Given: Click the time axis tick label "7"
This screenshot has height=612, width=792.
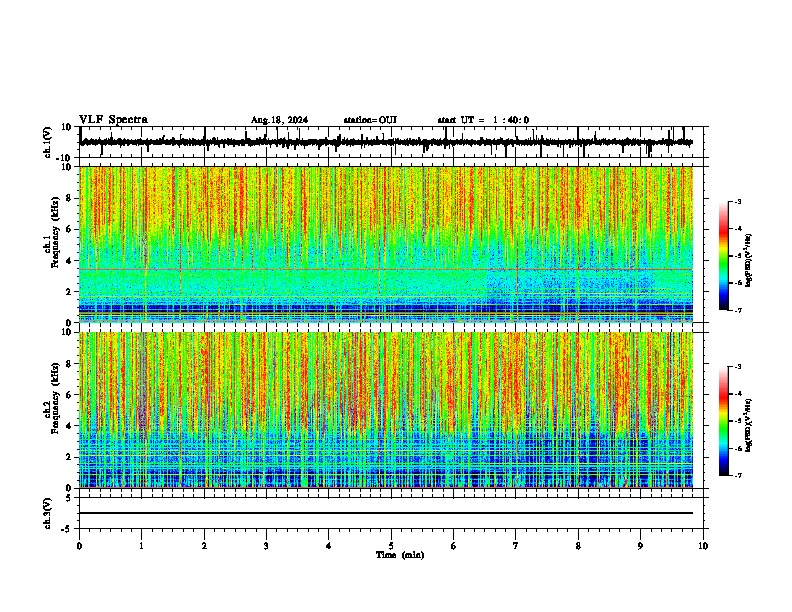Looking at the screenshot, I should click(x=516, y=546).
